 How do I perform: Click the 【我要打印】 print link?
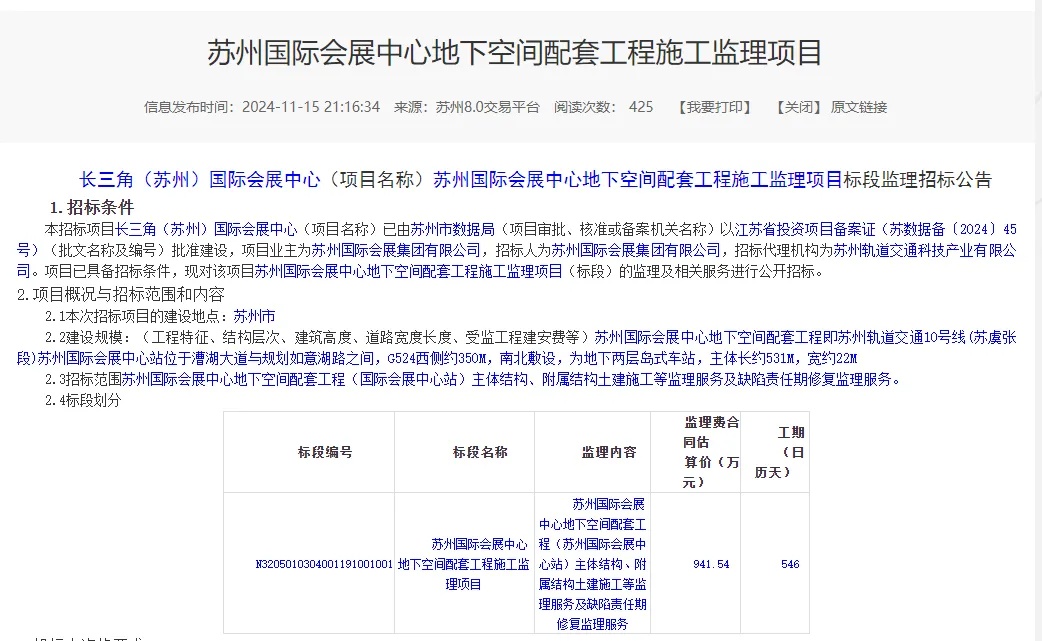tap(714, 107)
